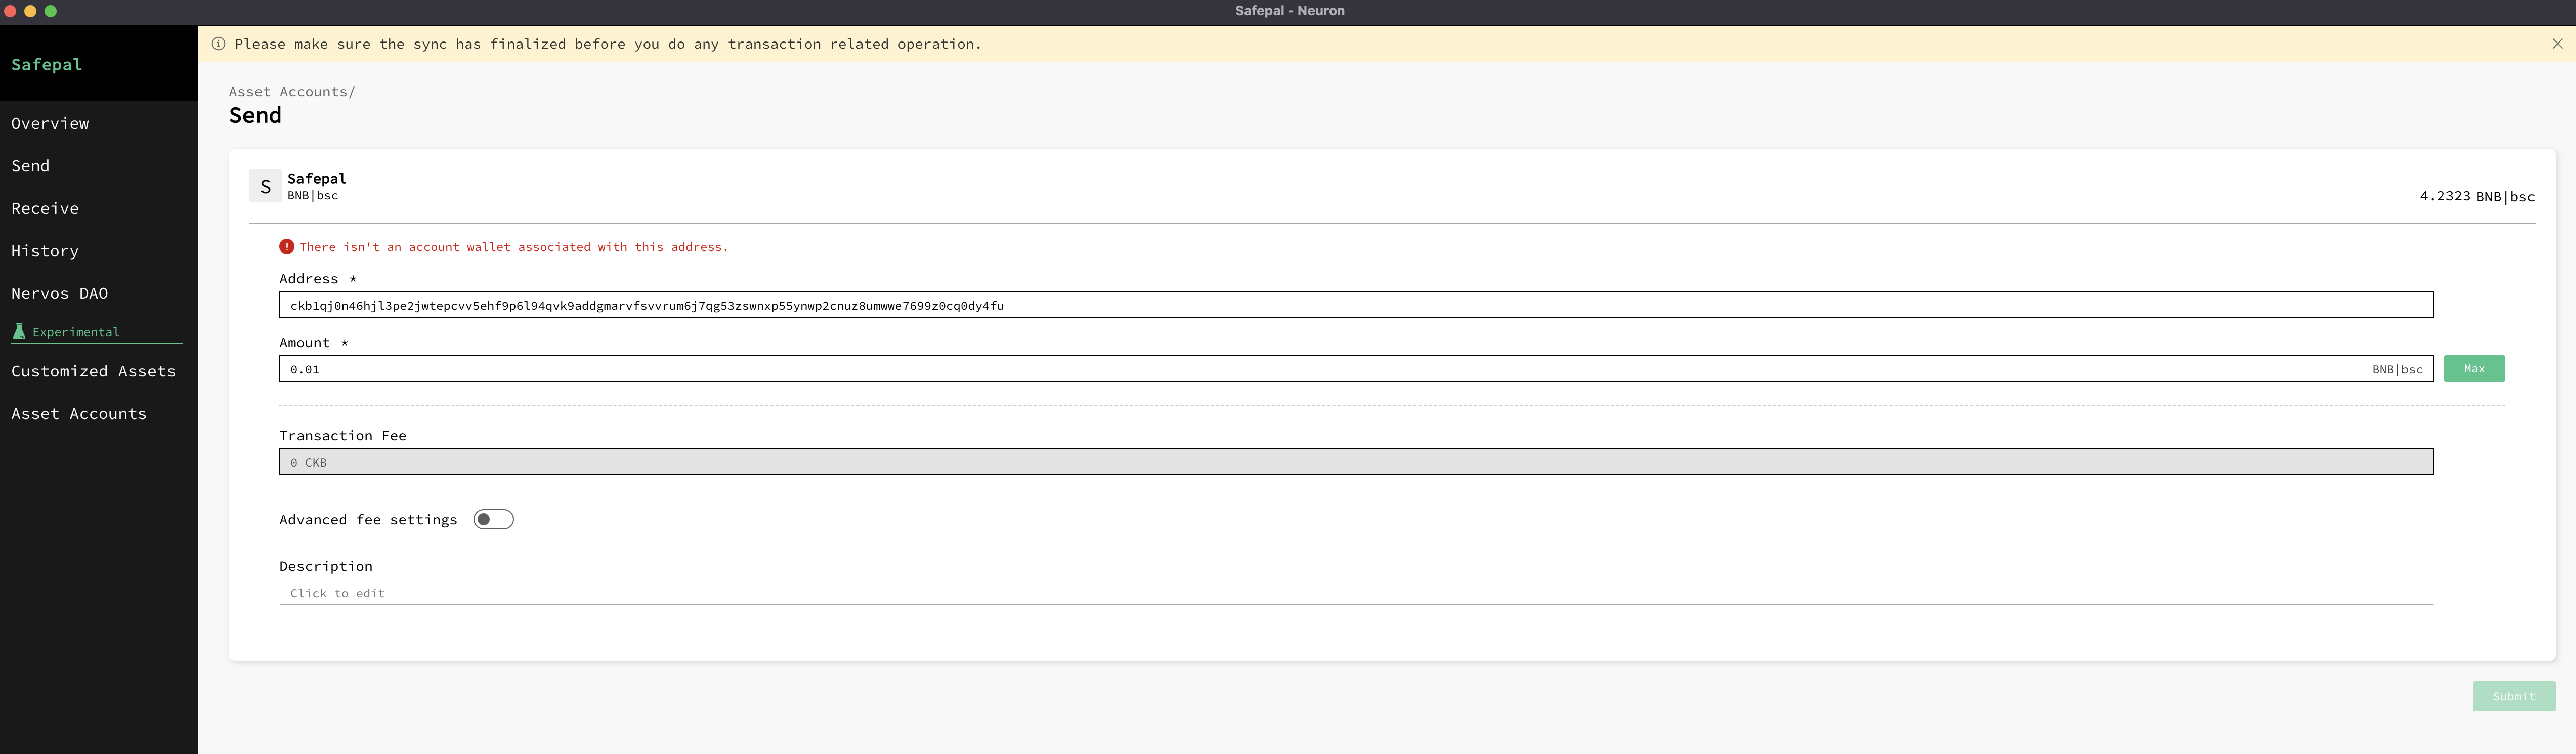Click the red error icon beside warning text

pos(287,247)
